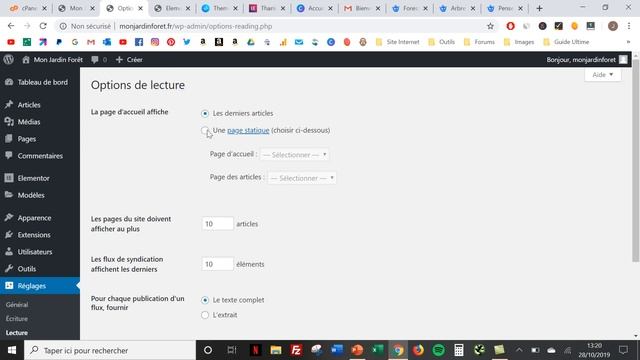Viewport: 640px width, 360px height.
Task: Select 'Une page statique' radio option
Action: point(205,131)
